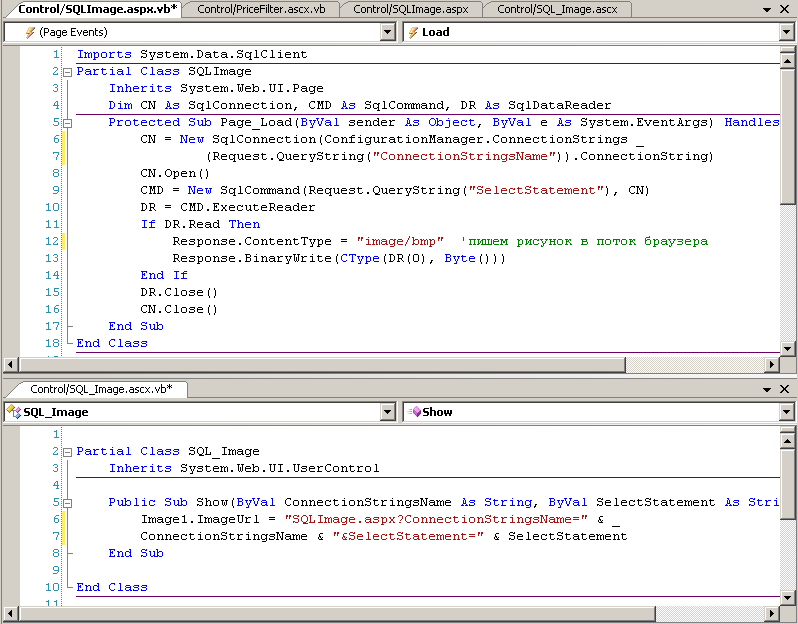Select the Control/SQLImage.aspx.vb* tab
This screenshot has height=624, width=798.
click(97, 9)
